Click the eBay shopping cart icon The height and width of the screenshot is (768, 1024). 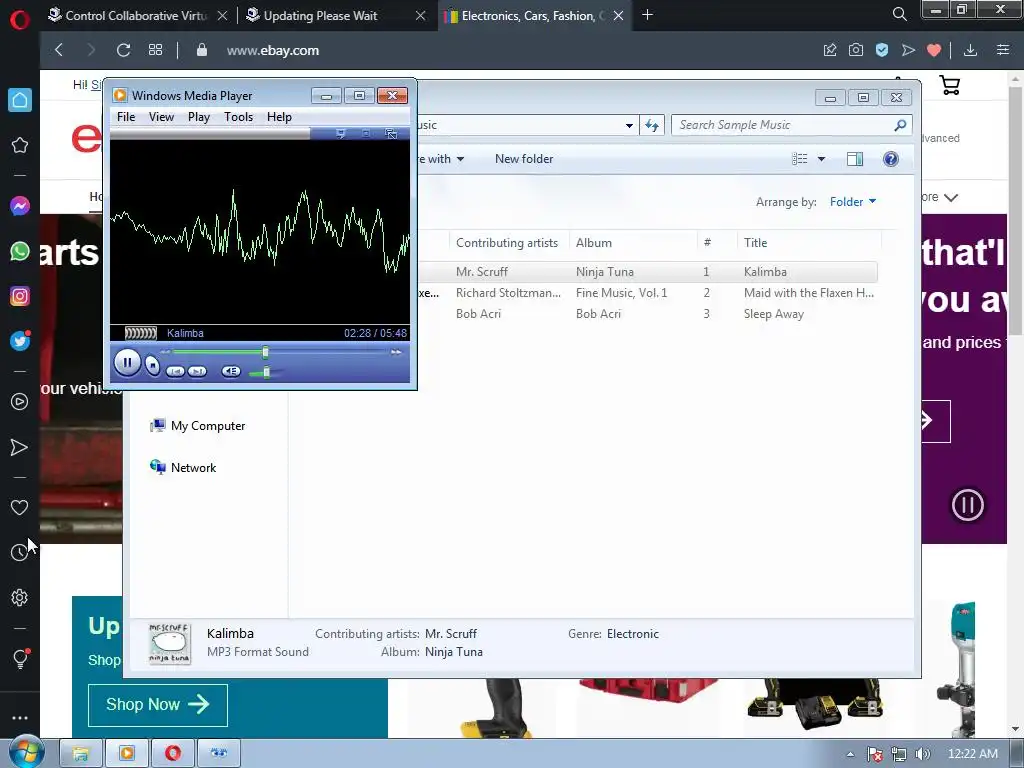point(950,85)
